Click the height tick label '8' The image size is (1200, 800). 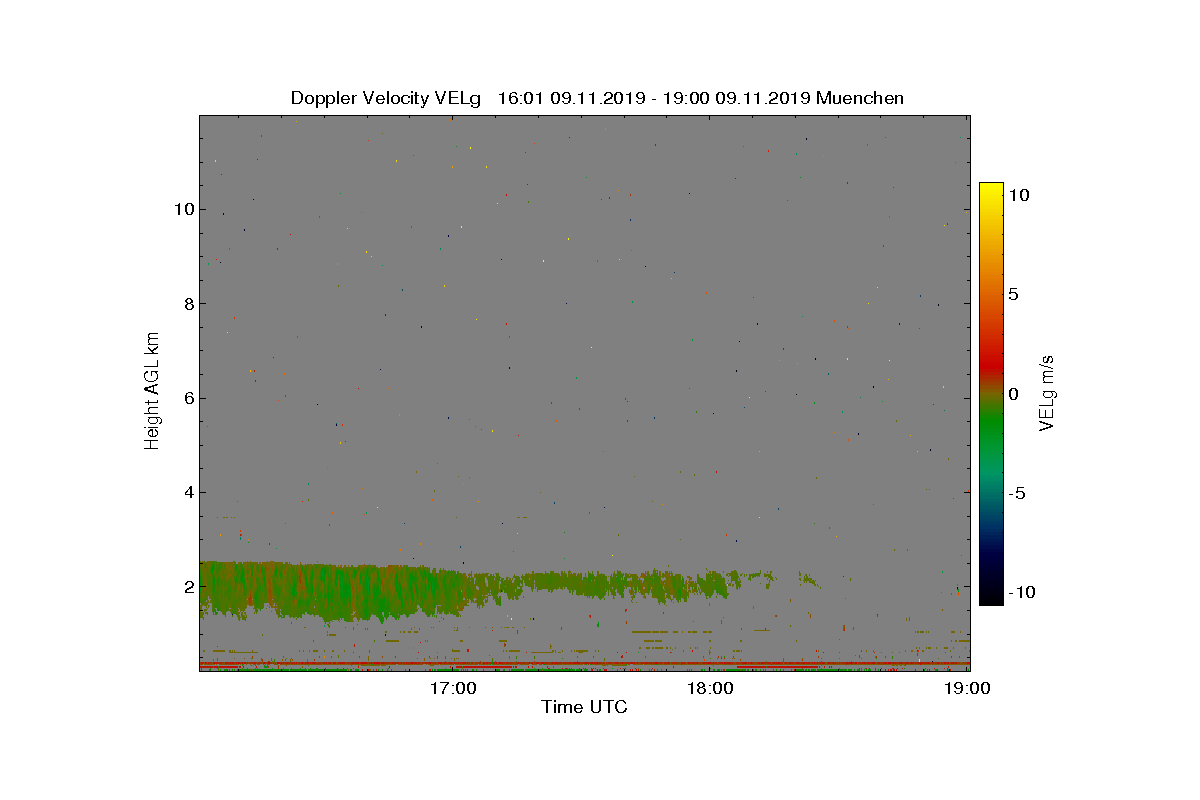coord(187,304)
